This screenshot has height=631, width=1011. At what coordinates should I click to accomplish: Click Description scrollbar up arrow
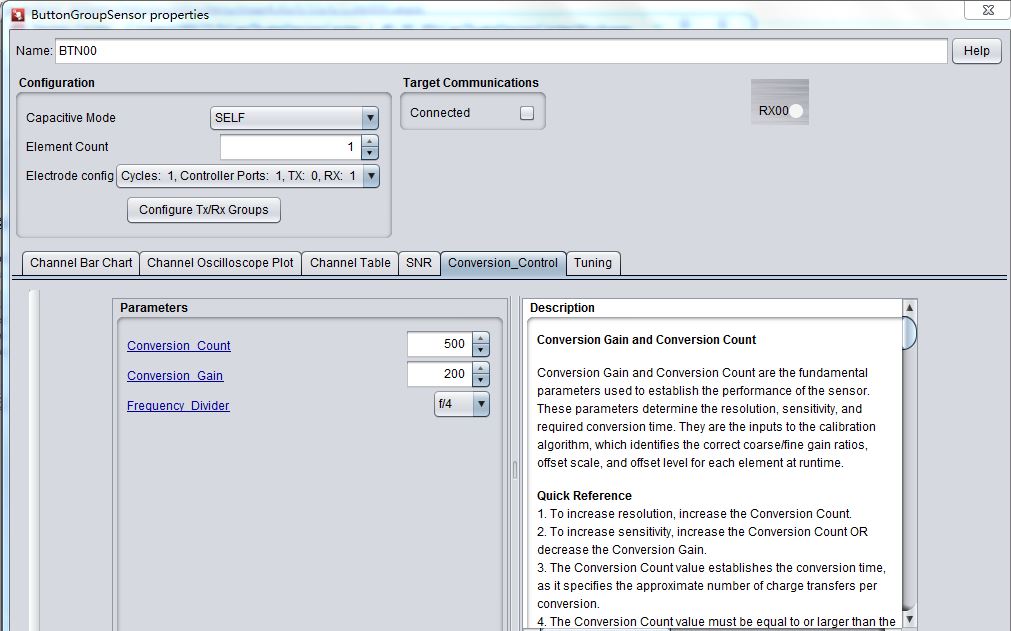(x=909, y=307)
